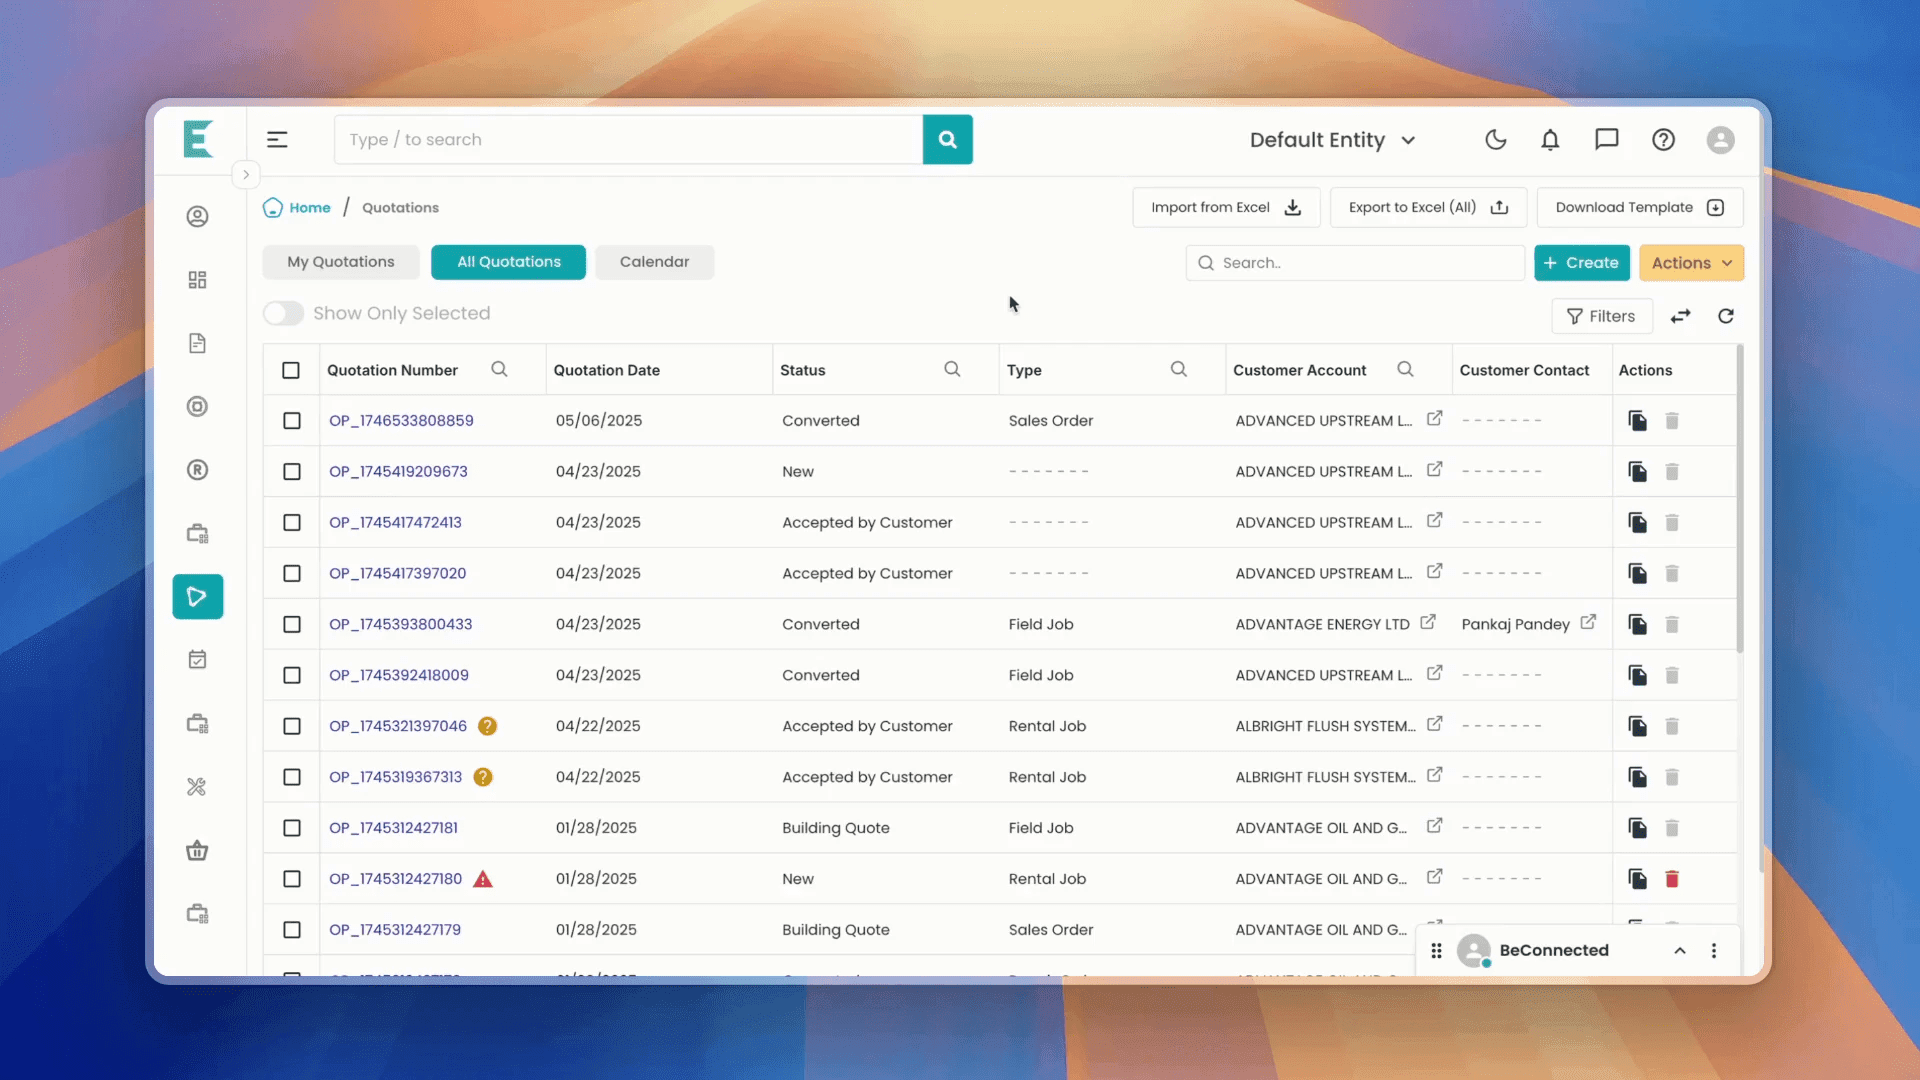Screen dimensions: 1920x1080
Task: Open the Actions dropdown menu
Action: pyautogui.click(x=1691, y=263)
